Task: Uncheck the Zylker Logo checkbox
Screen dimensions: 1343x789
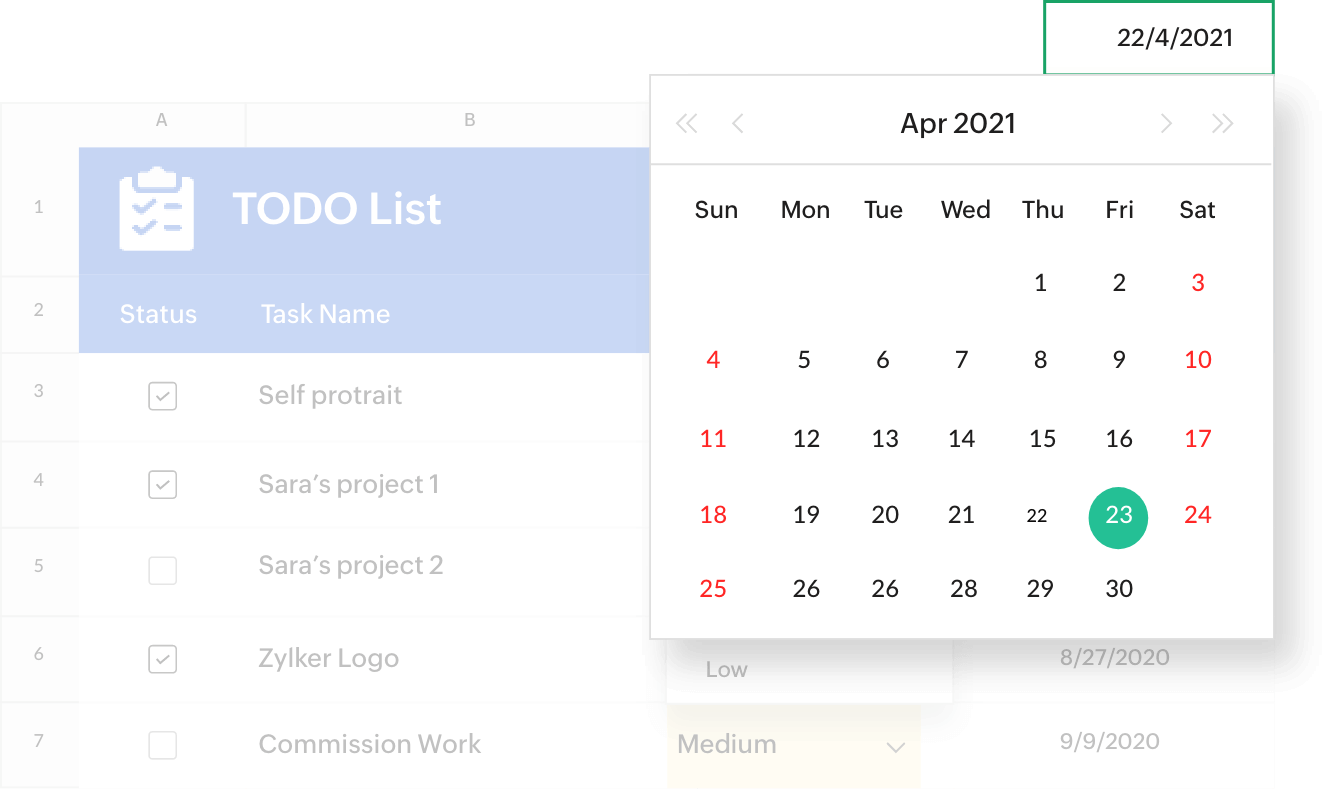Action: click(162, 659)
